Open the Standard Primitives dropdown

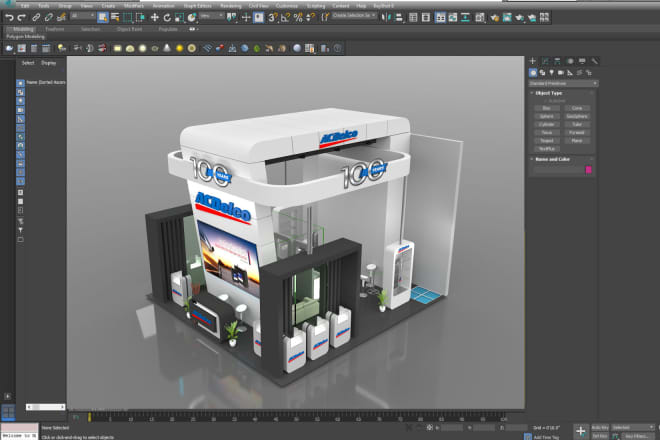coord(563,83)
